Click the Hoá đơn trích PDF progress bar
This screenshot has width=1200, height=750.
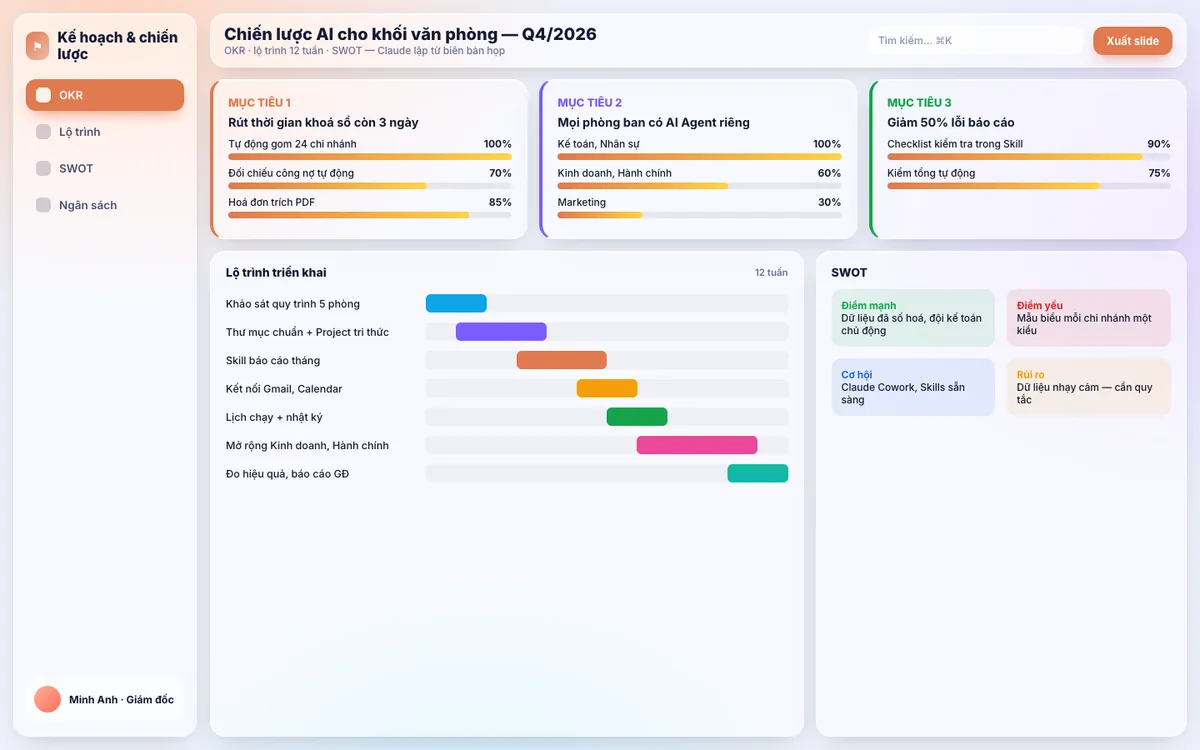(x=370, y=214)
